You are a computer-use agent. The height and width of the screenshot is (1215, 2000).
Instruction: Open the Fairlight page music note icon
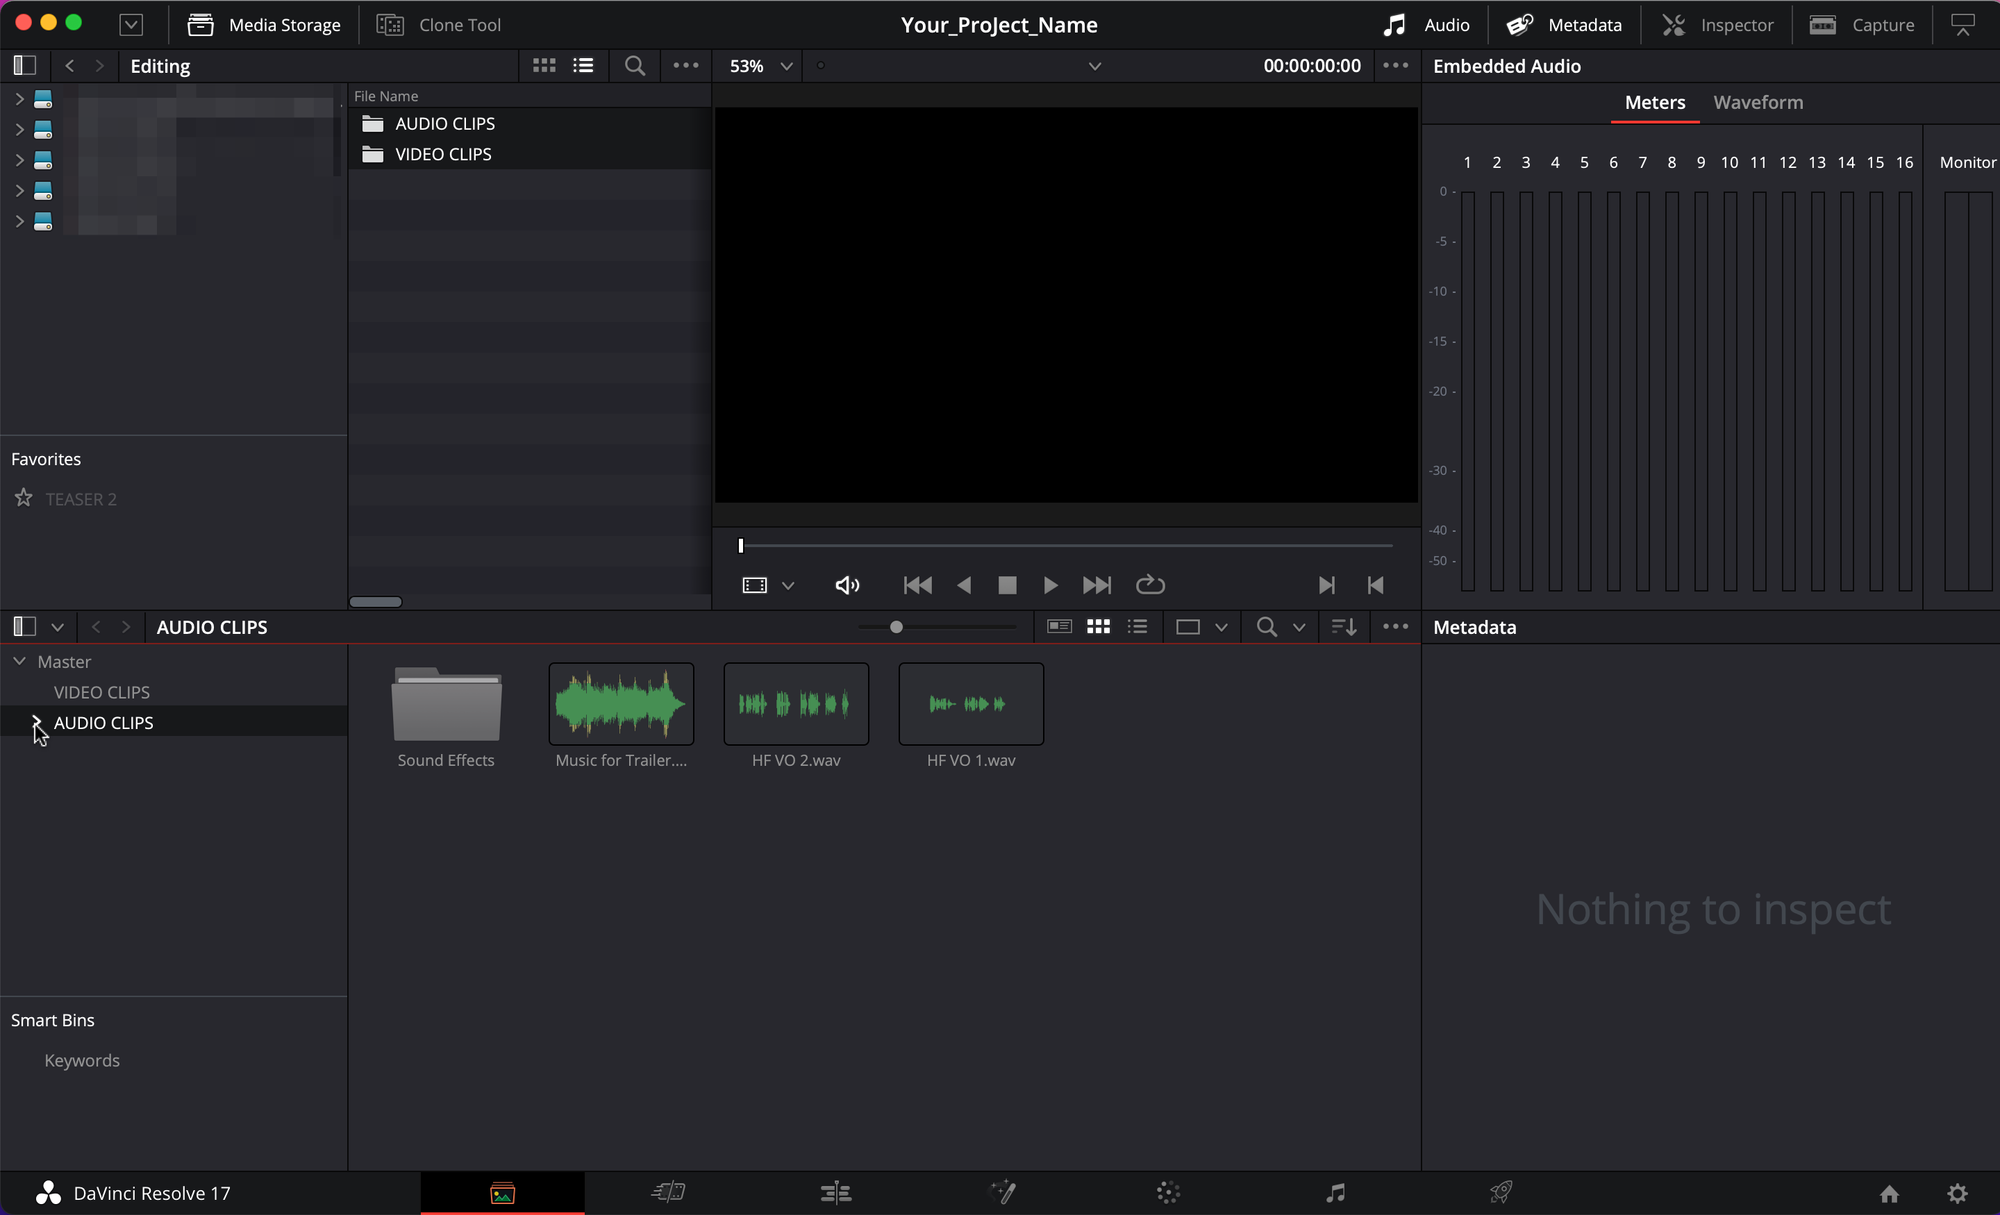pyautogui.click(x=1335, y=1192)
